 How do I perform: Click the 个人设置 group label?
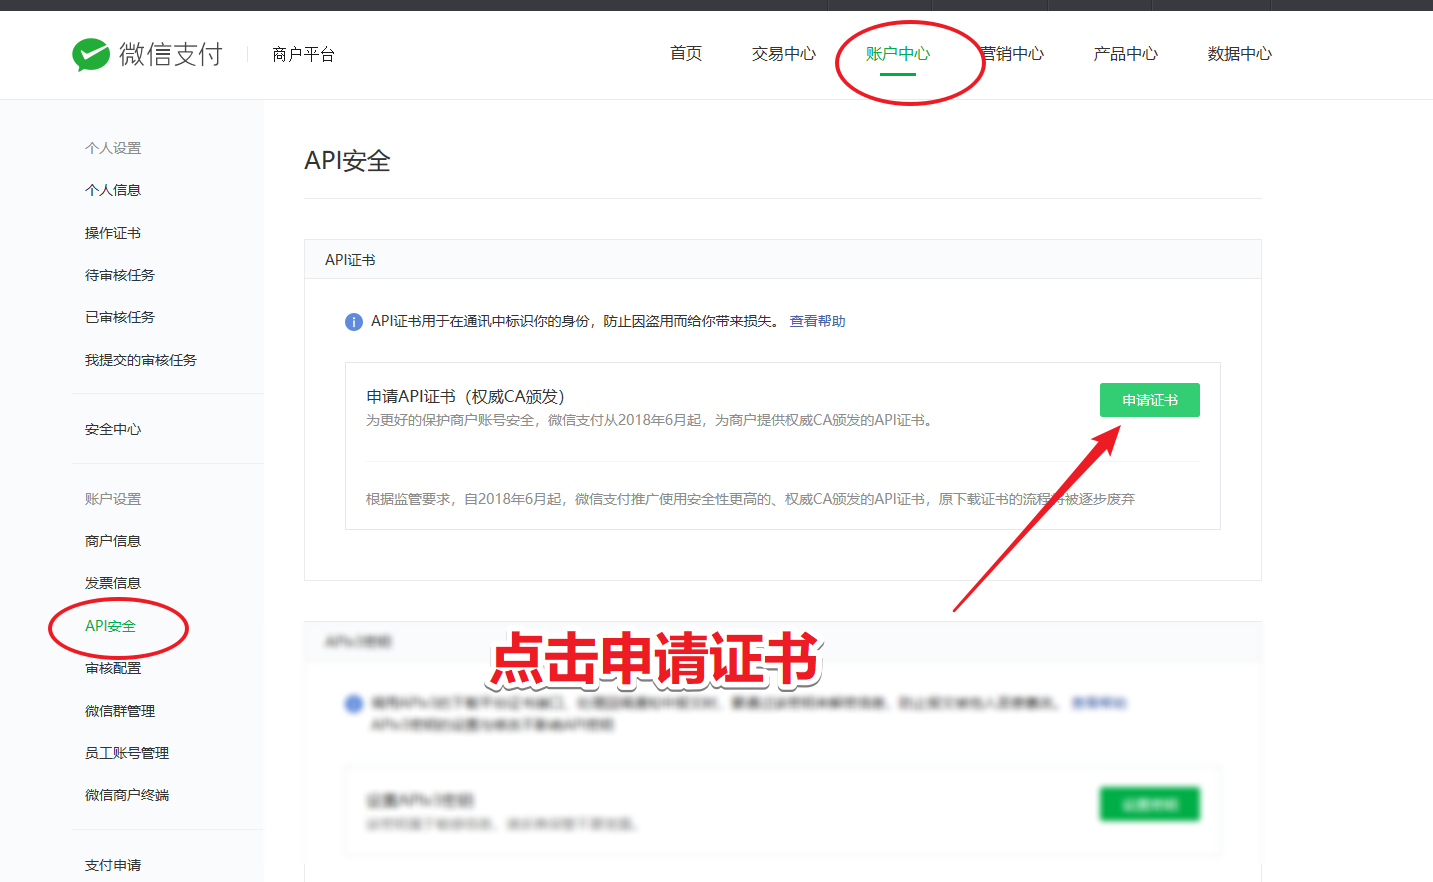tap(113, 148)
